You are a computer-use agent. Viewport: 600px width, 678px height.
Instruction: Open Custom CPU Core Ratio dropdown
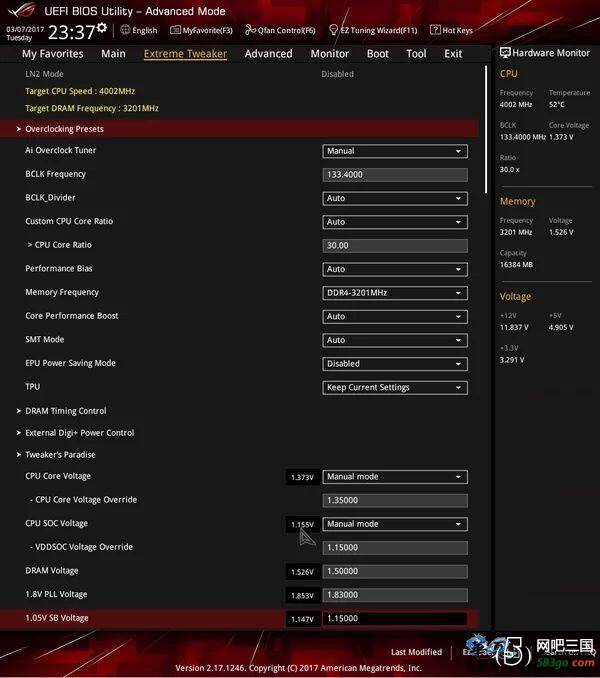[395, 222]
